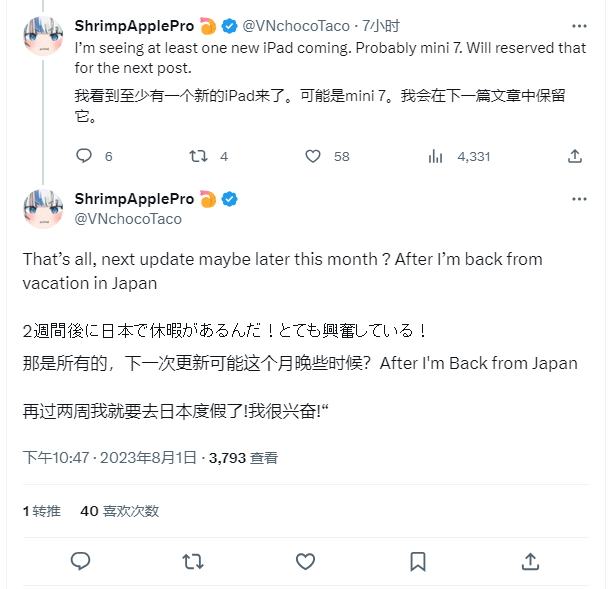Open the 下午10:47 · 2023年8月1日 timestamp
609x589 pixels.
click(110, 458)
